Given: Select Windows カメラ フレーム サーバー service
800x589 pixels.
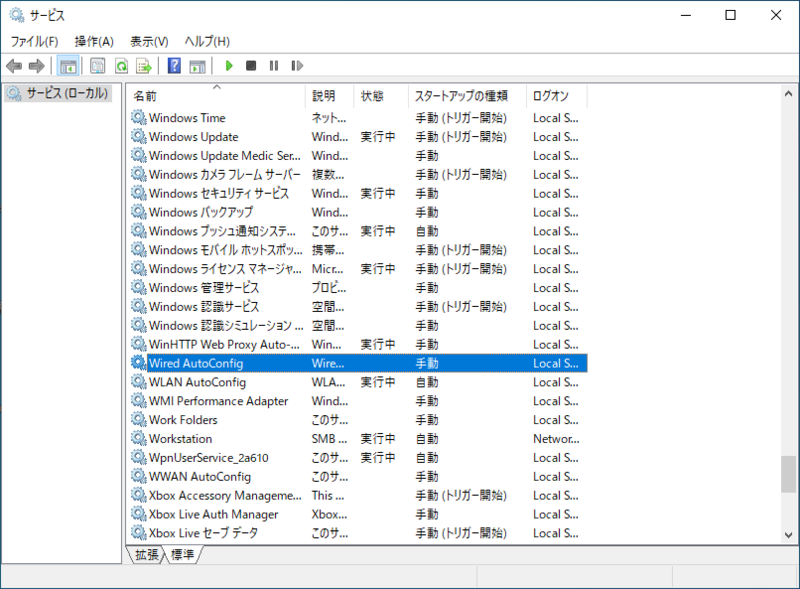Looking at the screenshot, I should pyautogui.click(x=224, y=174).
